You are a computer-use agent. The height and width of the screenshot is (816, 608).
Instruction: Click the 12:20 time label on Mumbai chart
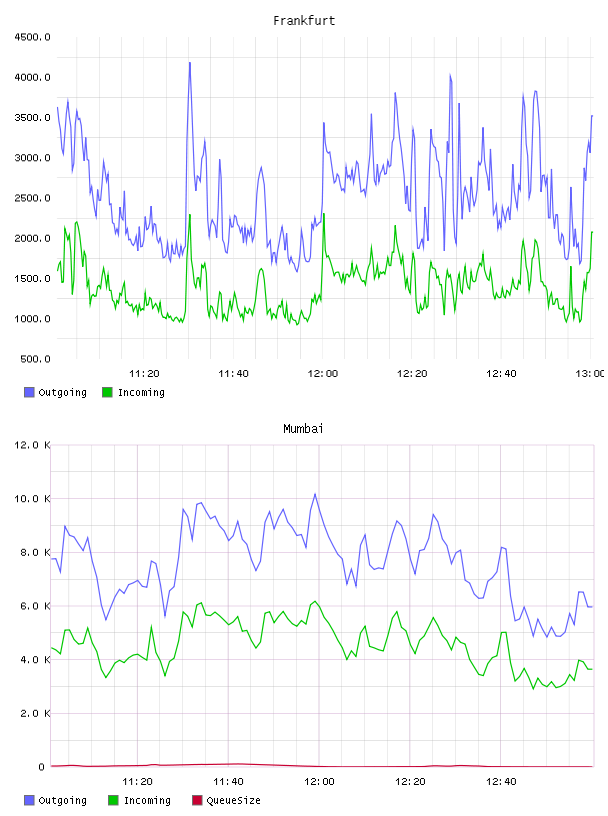[410, 782]
